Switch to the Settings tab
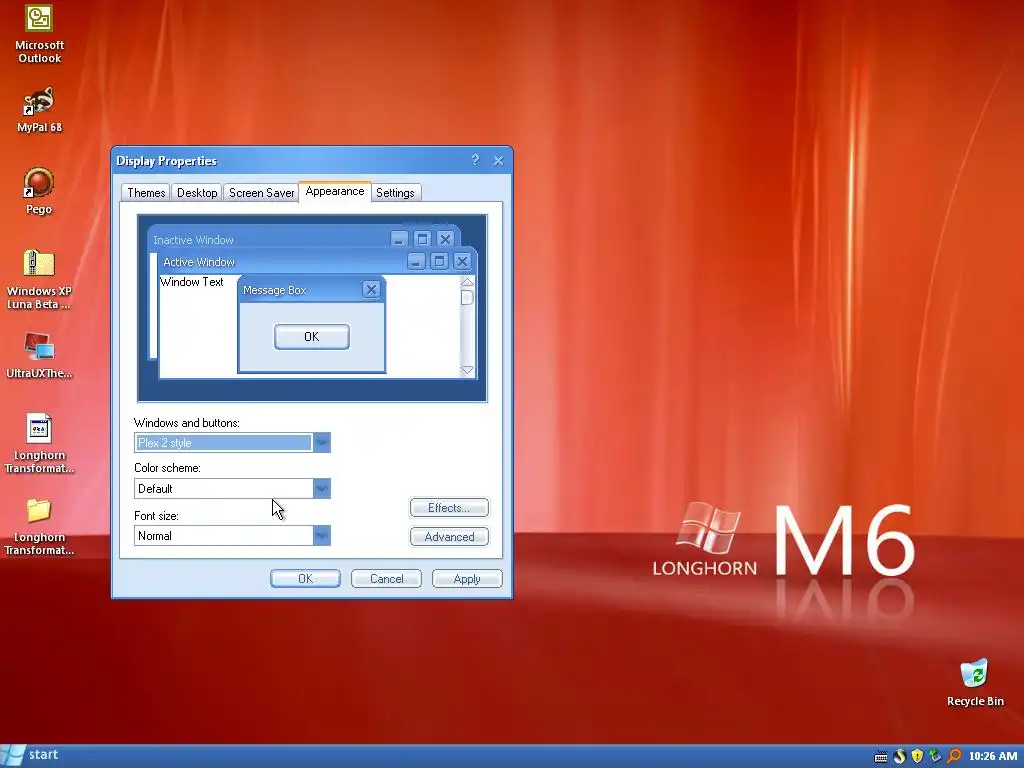1024x768 pixels. 395,193
